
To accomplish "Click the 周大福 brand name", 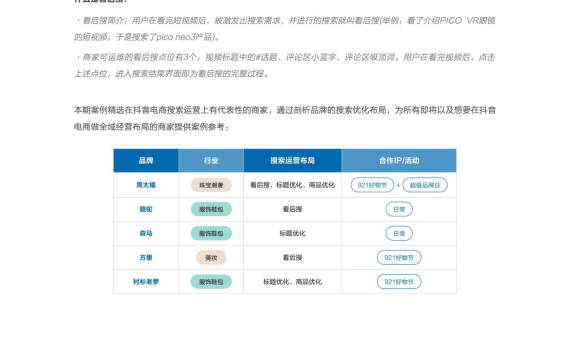I will click(x=146, y=185).
